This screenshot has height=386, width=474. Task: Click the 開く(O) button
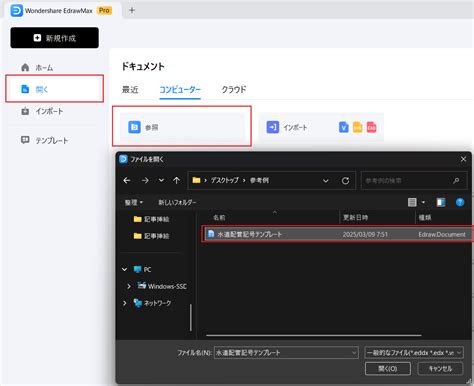tap(388, 368)
